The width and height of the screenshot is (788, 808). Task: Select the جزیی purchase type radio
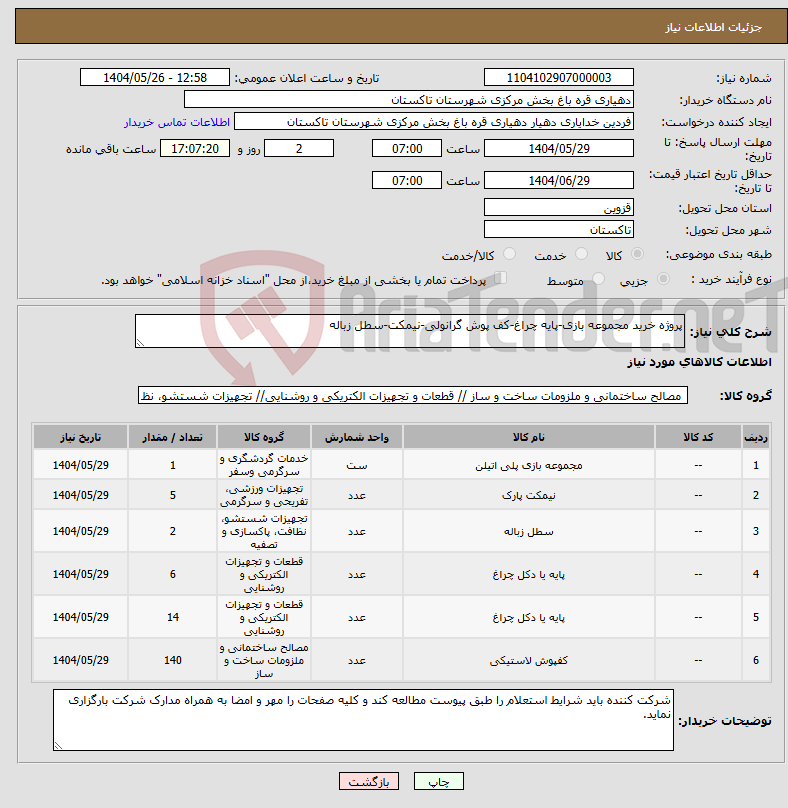point(663,279)
